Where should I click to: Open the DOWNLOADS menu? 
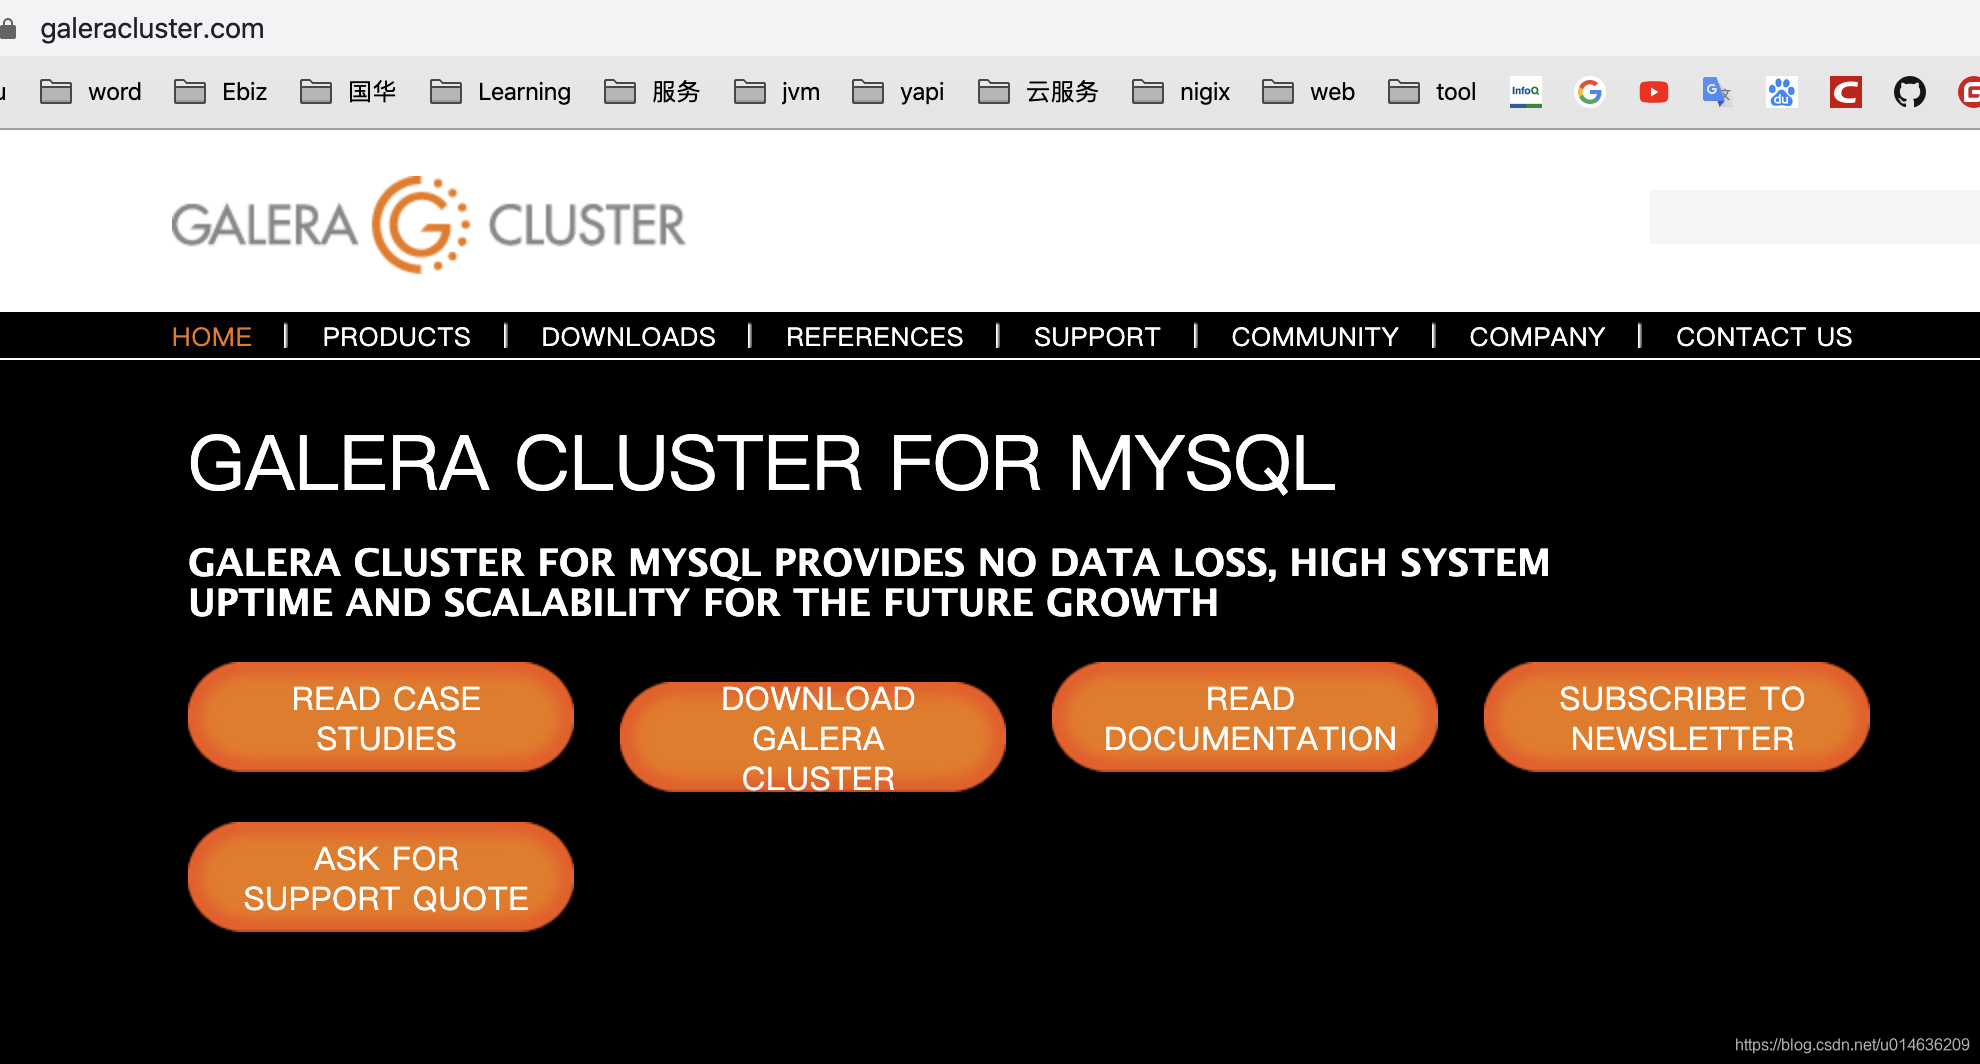coord(628,337)
